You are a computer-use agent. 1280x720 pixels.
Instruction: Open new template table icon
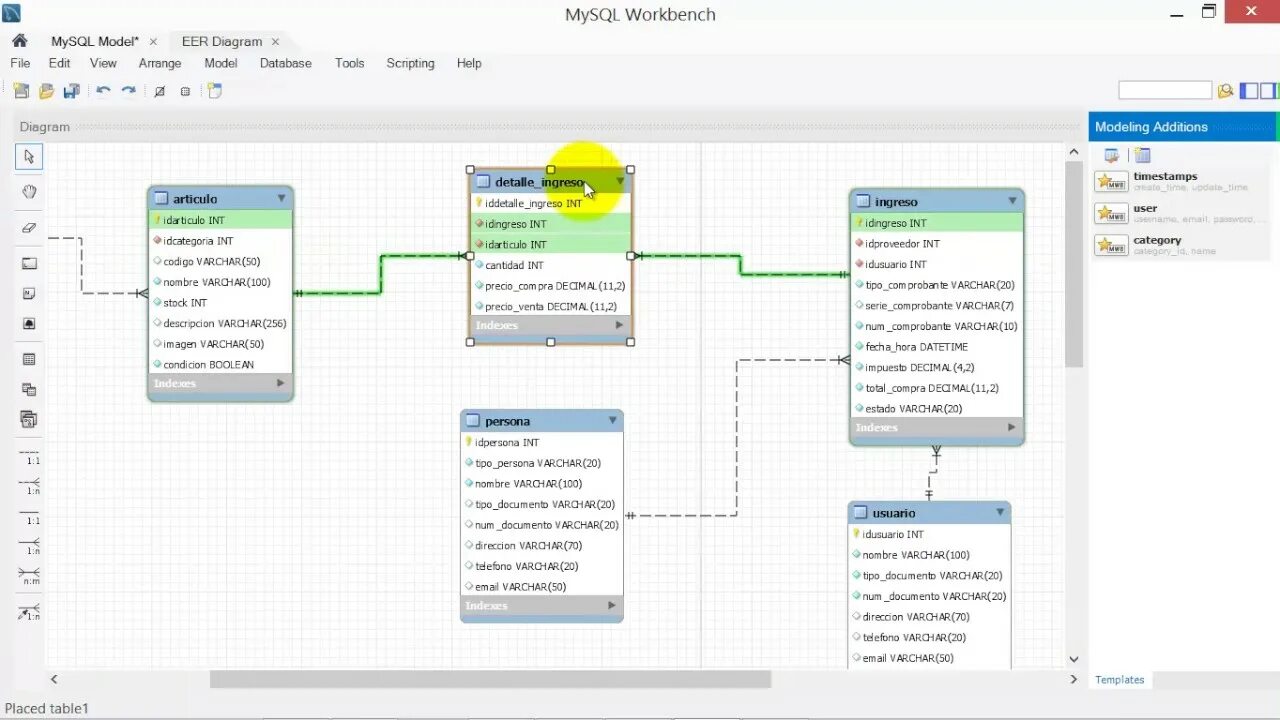coord(1143,155)
